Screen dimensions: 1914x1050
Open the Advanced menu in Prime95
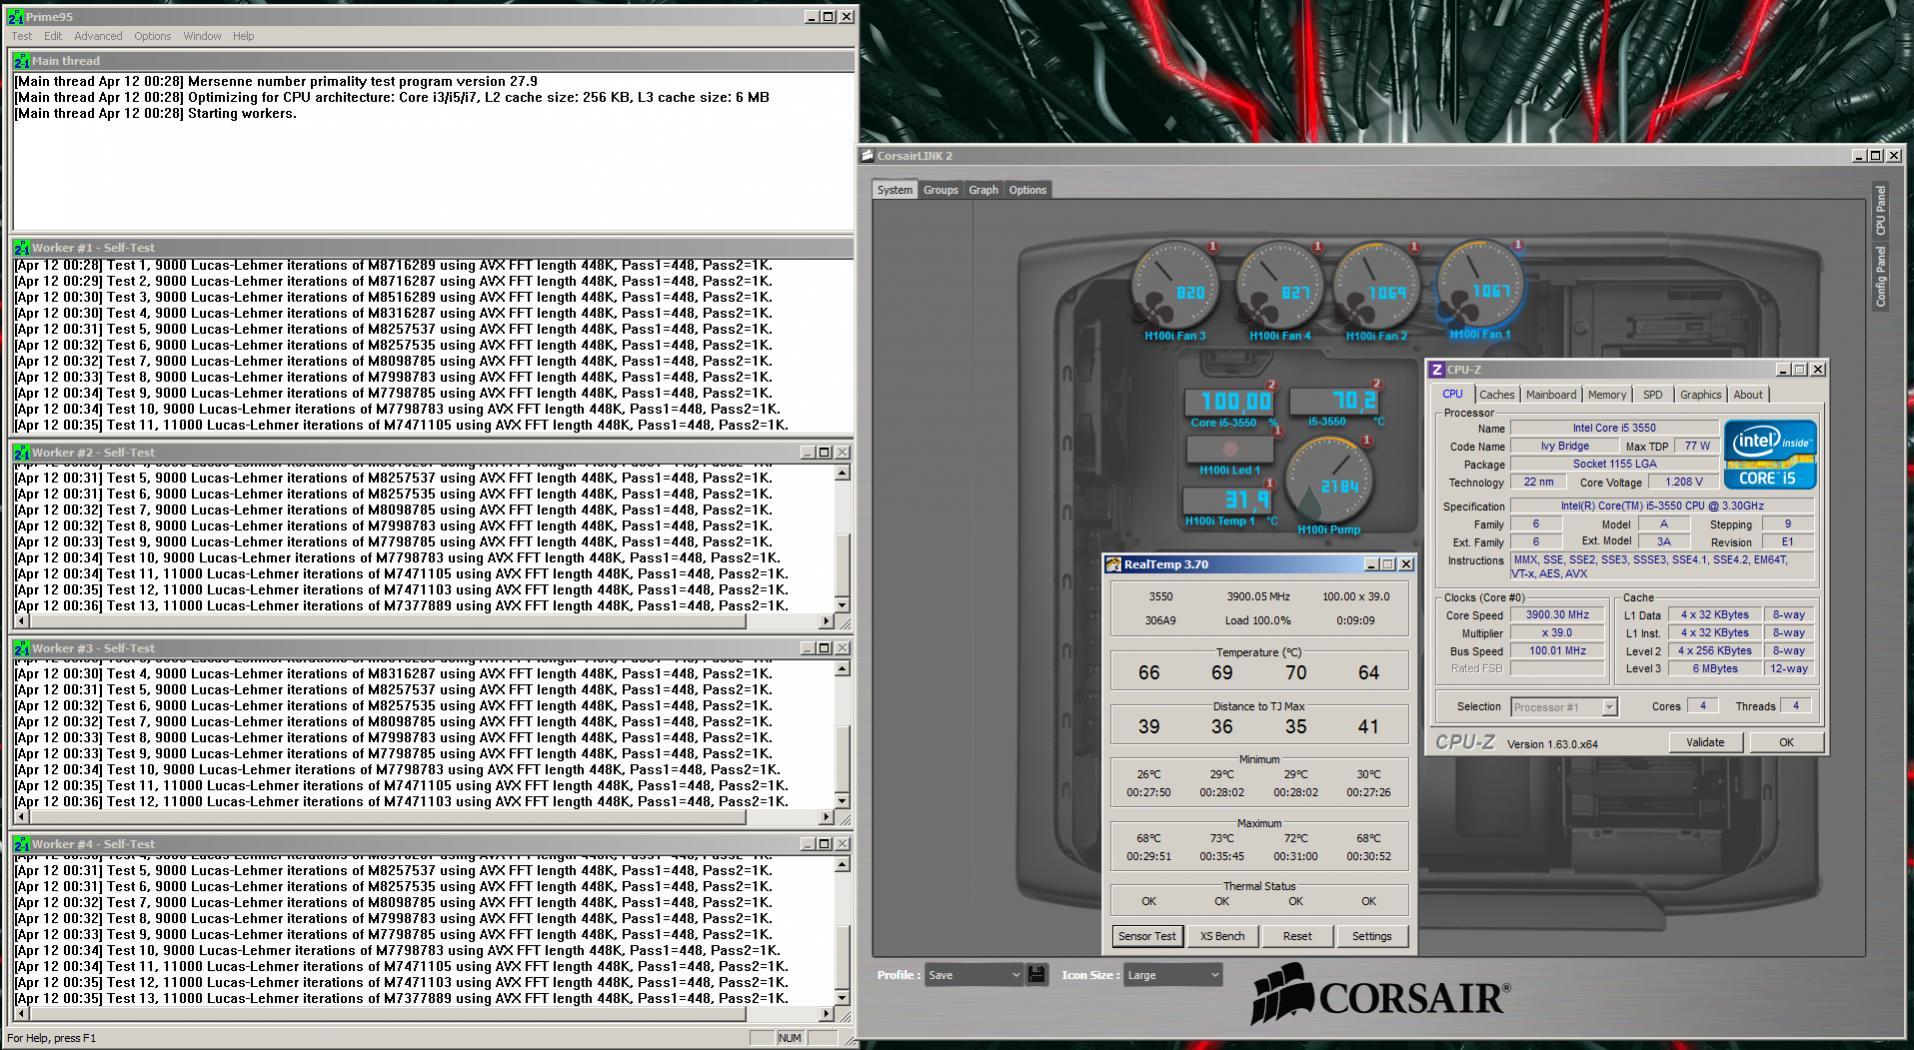point(98,36)
